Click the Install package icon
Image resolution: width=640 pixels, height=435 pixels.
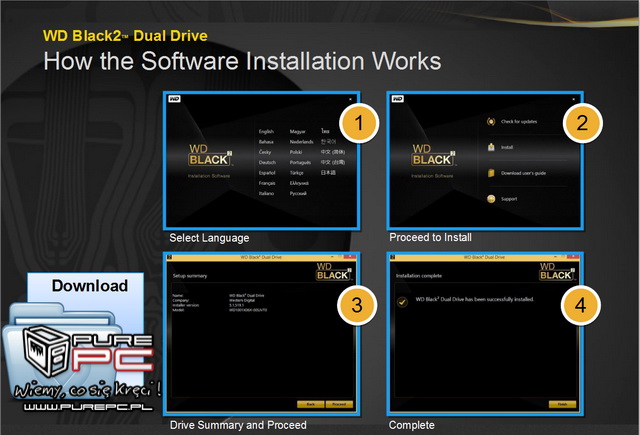[491, 147]
